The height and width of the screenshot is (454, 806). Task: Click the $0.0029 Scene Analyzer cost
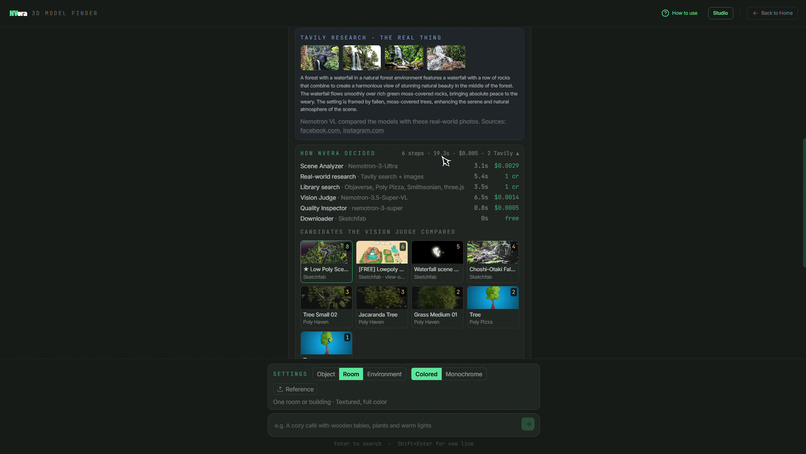(506, 166)
